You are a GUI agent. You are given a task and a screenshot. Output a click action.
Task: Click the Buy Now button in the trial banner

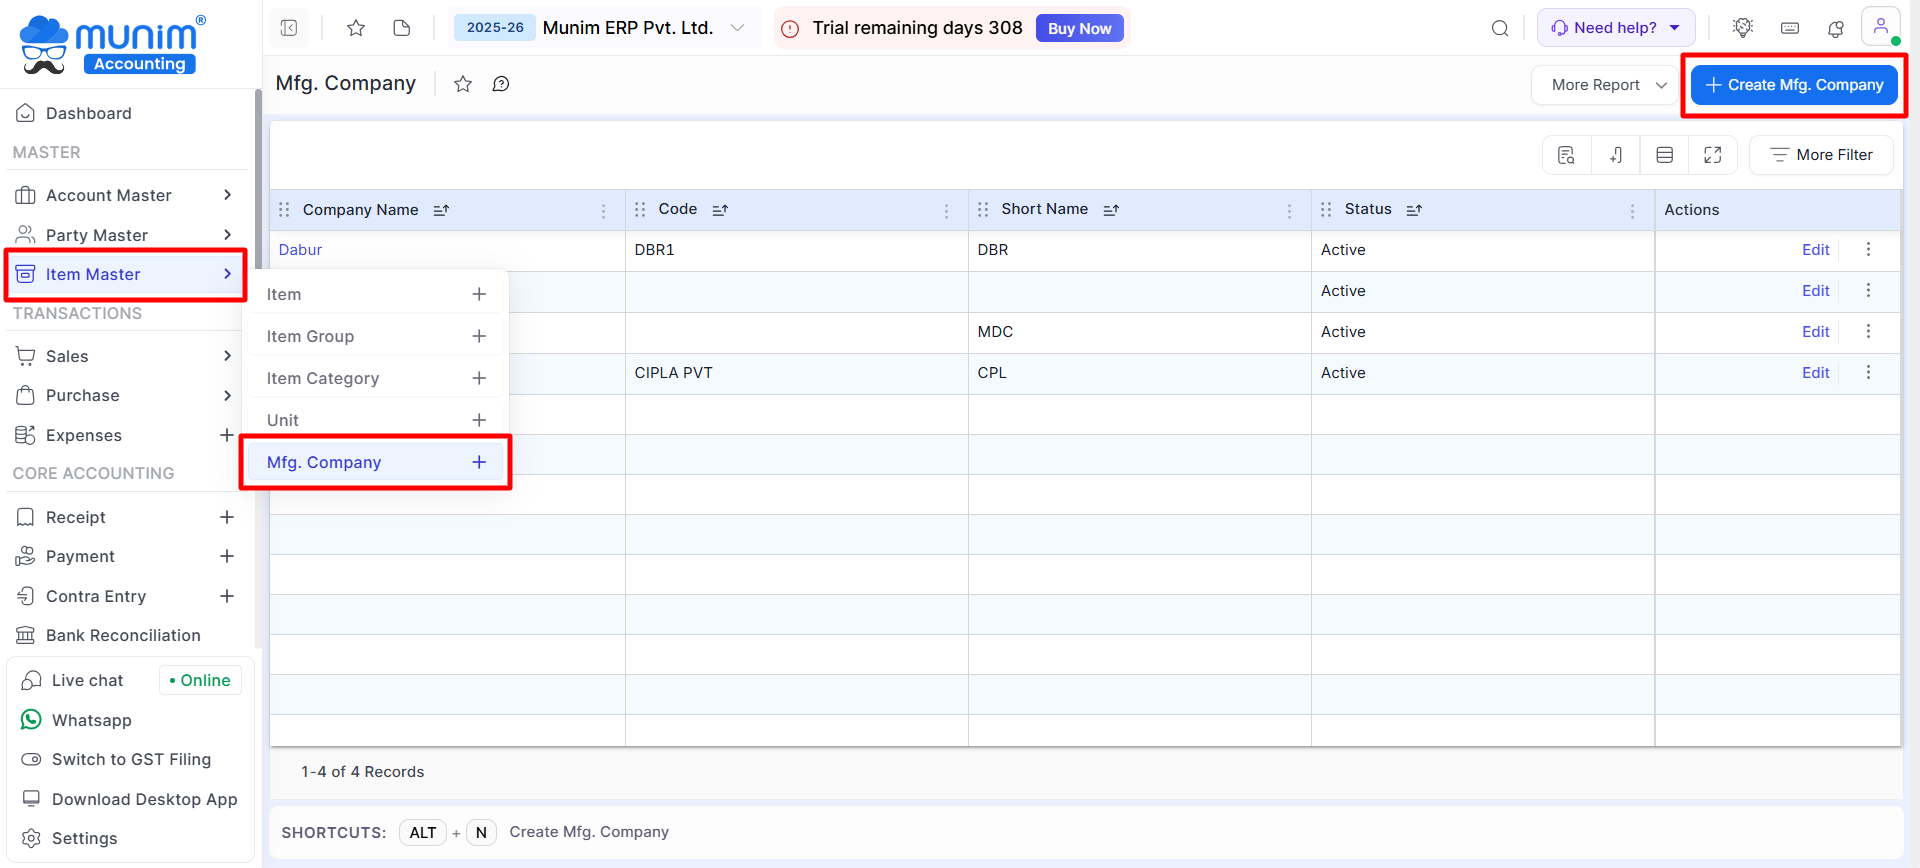(x=1079, y=28)
